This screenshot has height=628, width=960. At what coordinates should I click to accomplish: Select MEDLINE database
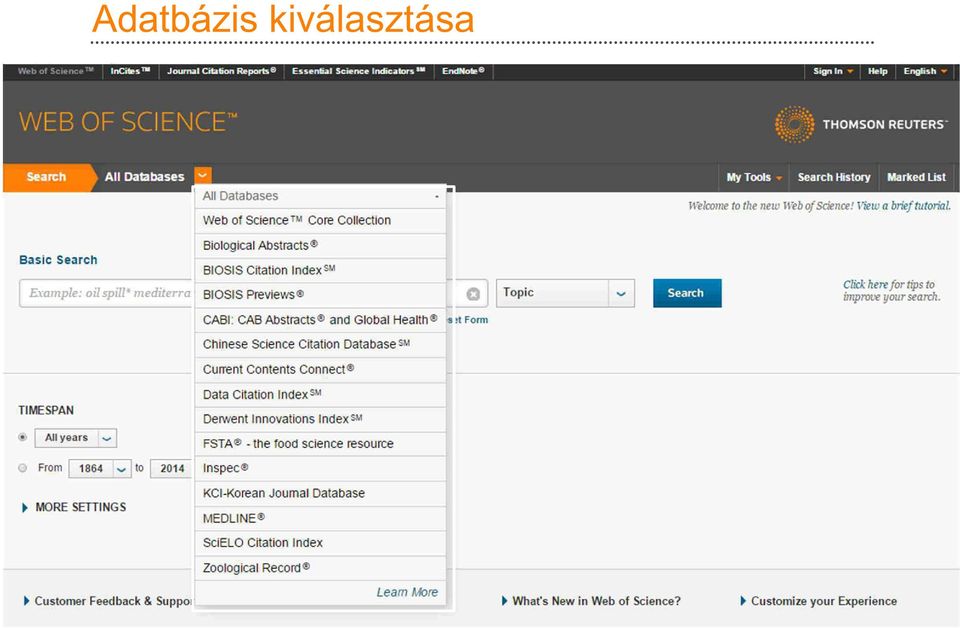coord(320,518)
